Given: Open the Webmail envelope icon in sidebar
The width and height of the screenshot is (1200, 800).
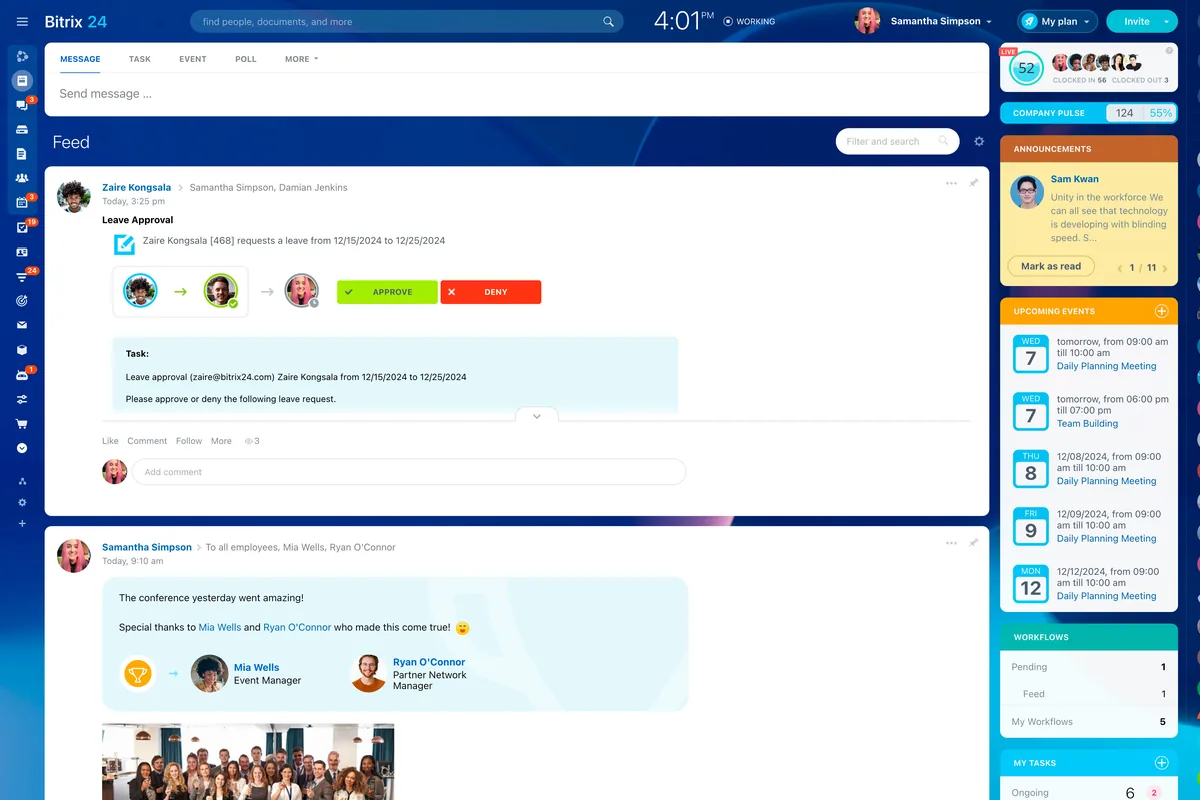Looking at the screenshot, I should 22,325.
